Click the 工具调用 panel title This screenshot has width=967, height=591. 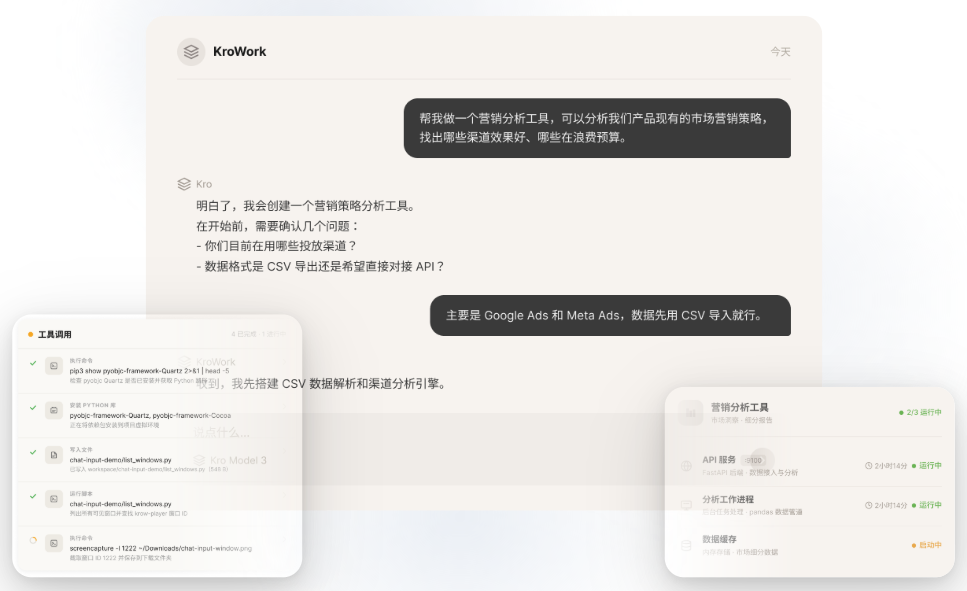point(55,334)
